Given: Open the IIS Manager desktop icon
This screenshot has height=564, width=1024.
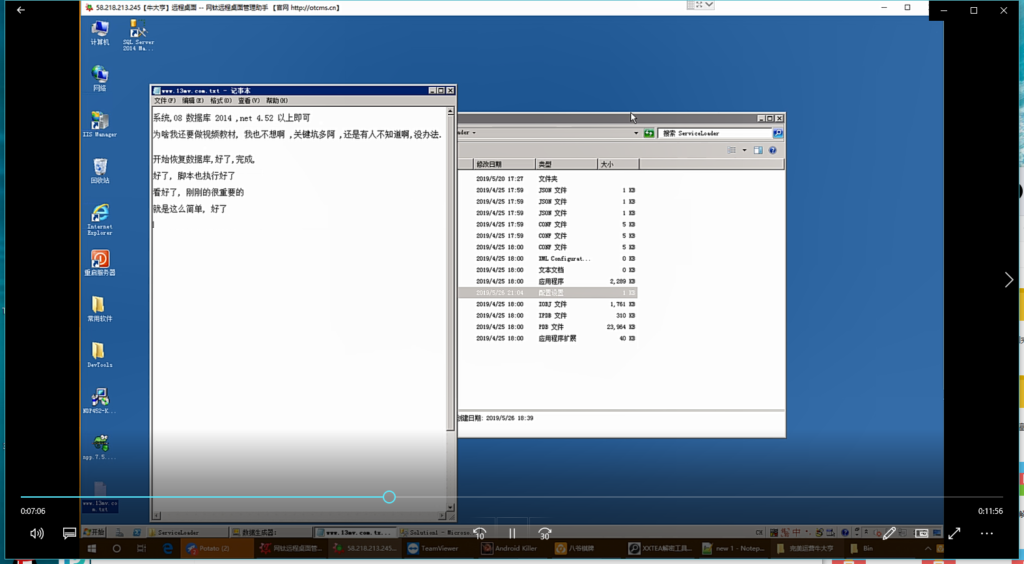Looking at the screenshot, I should click(x=99, y=125).
